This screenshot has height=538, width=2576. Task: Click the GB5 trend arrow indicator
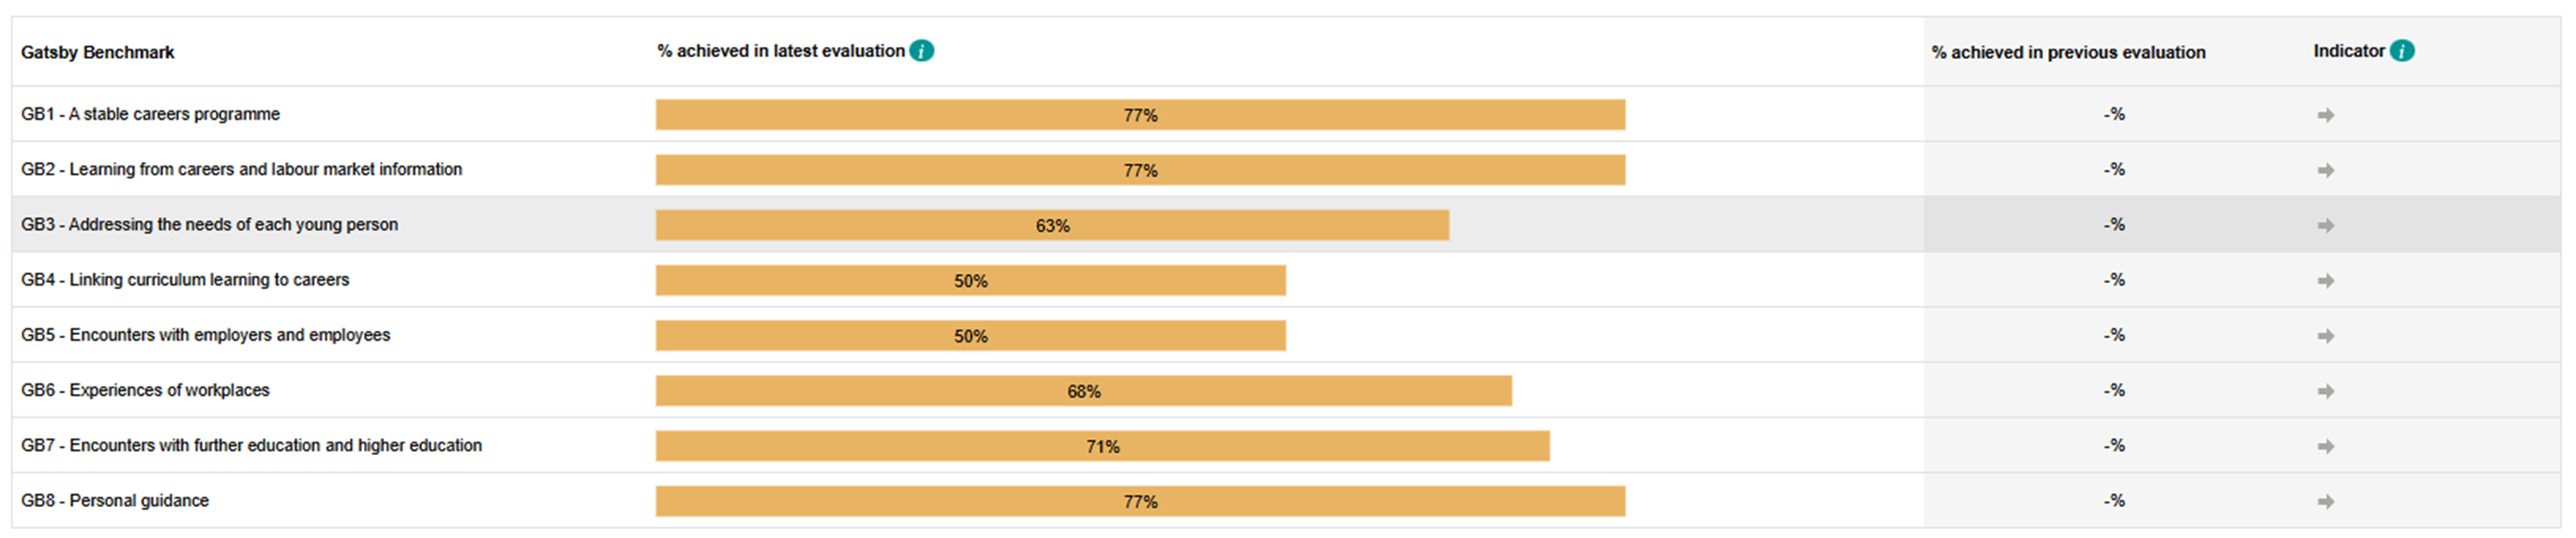tap(2325, 336)
